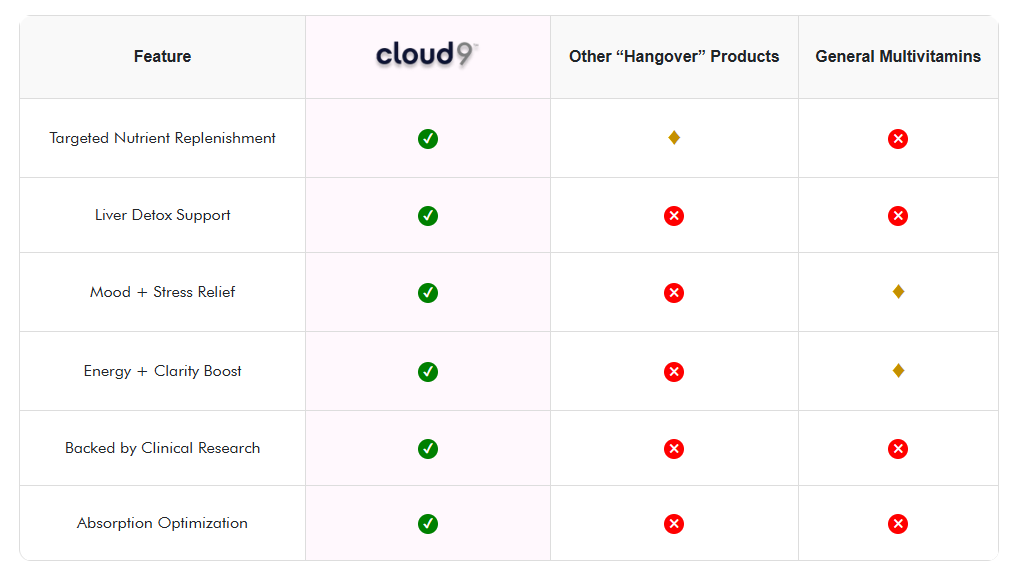Click the cloud9 logo in header

tap(427, 55)
